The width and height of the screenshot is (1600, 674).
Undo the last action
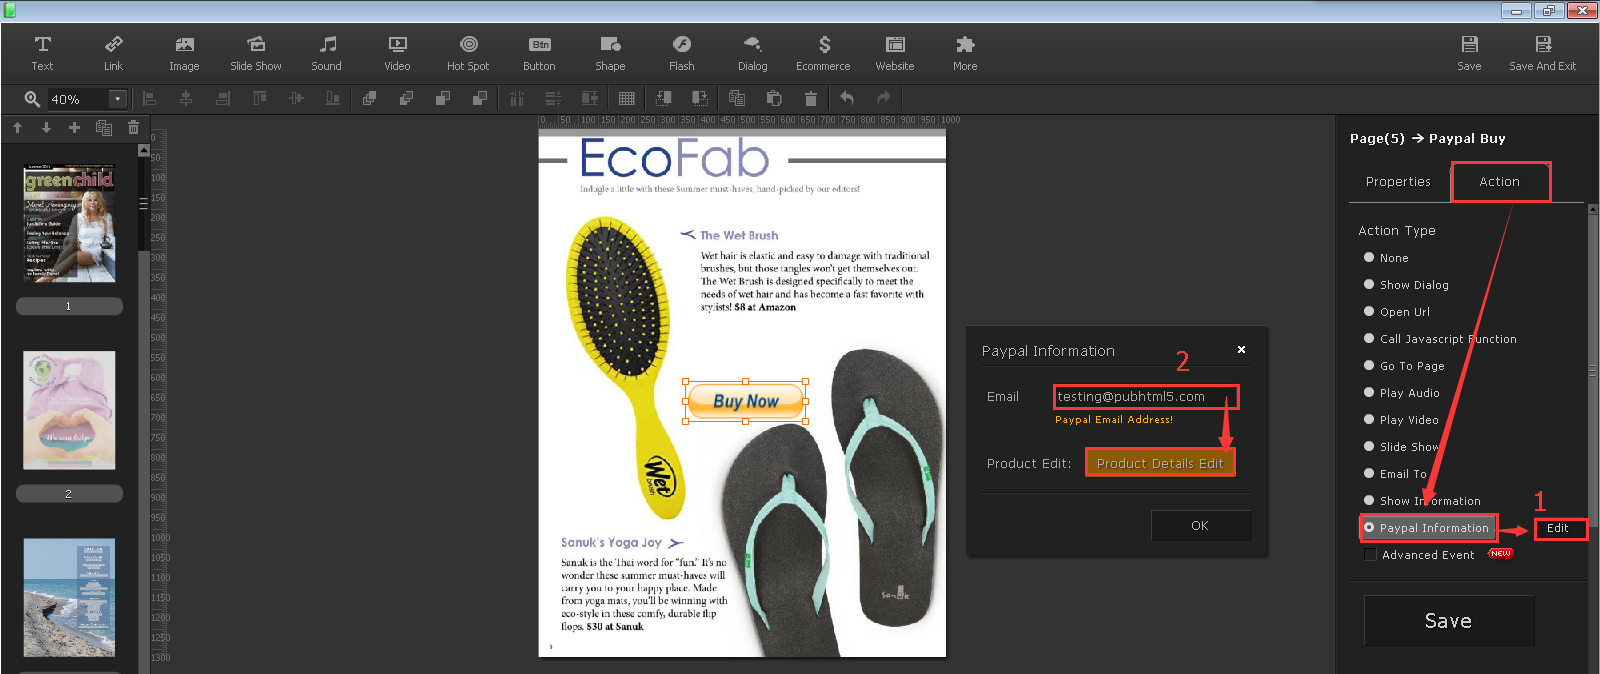(x=847, y=98)
